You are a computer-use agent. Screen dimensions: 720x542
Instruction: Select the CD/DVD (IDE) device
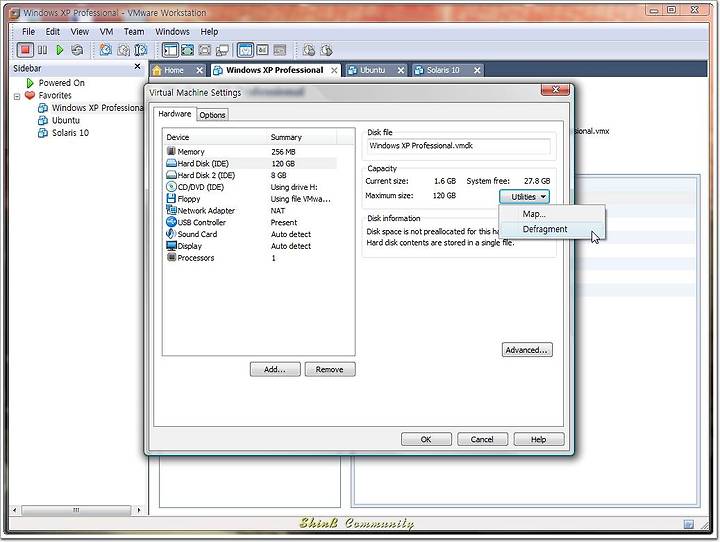tap(251, 187)
